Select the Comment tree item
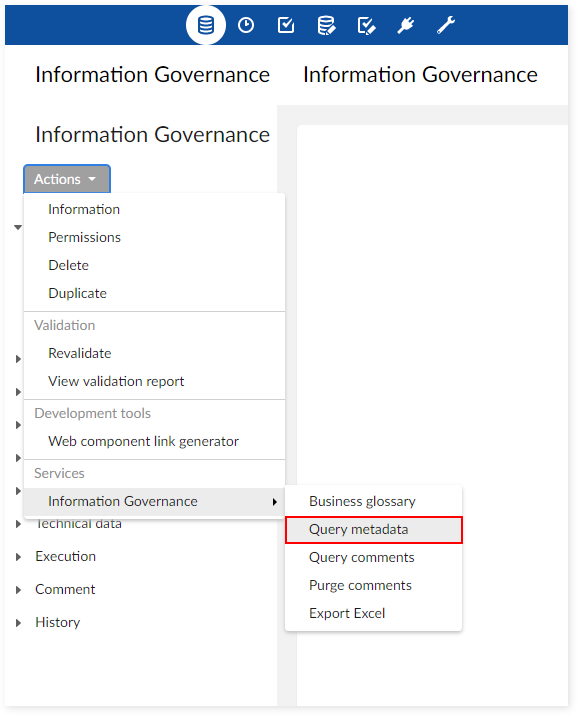This screenshot has width=577, height=715. click(x=65, y=590)
